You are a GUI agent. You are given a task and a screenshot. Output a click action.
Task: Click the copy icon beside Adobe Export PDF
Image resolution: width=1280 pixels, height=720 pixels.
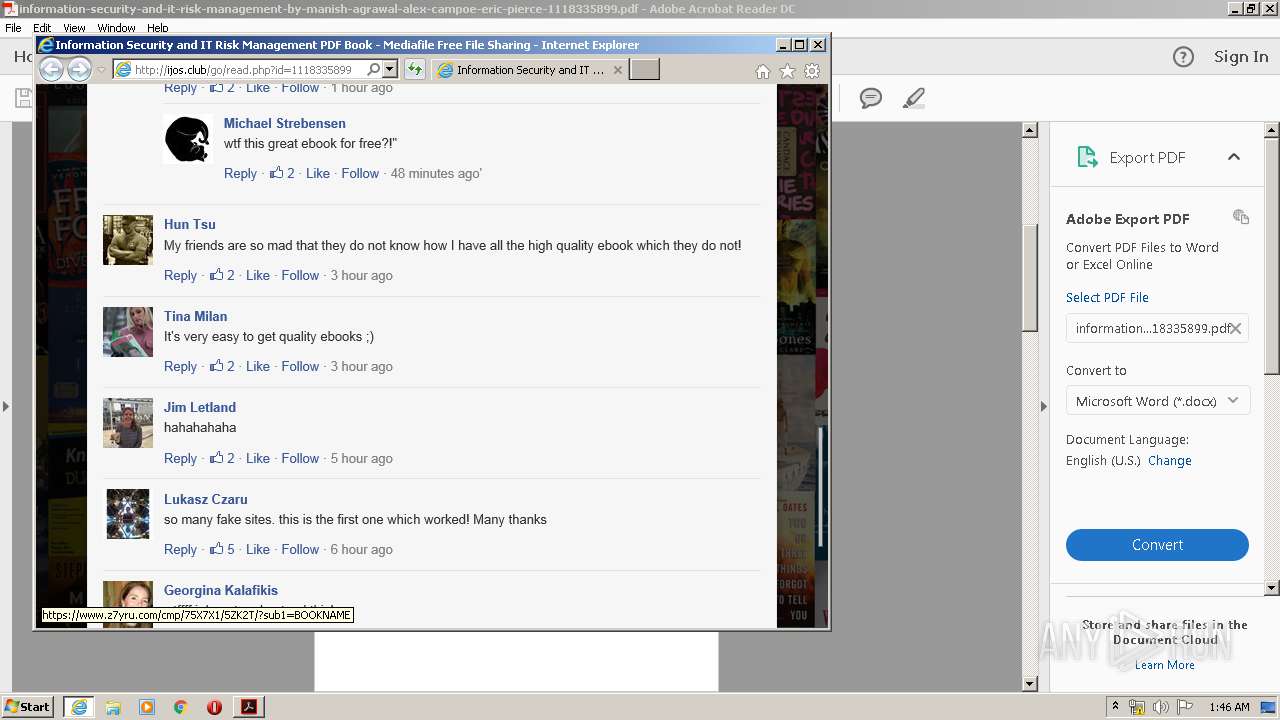[1241, 217]
